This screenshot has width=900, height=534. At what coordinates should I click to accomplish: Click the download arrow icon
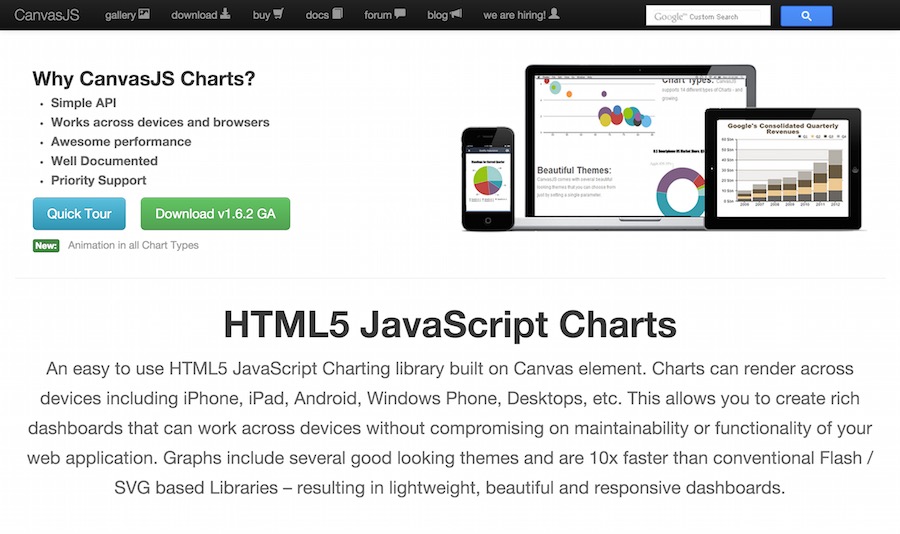pyautogui.click(x=225, y=14)
